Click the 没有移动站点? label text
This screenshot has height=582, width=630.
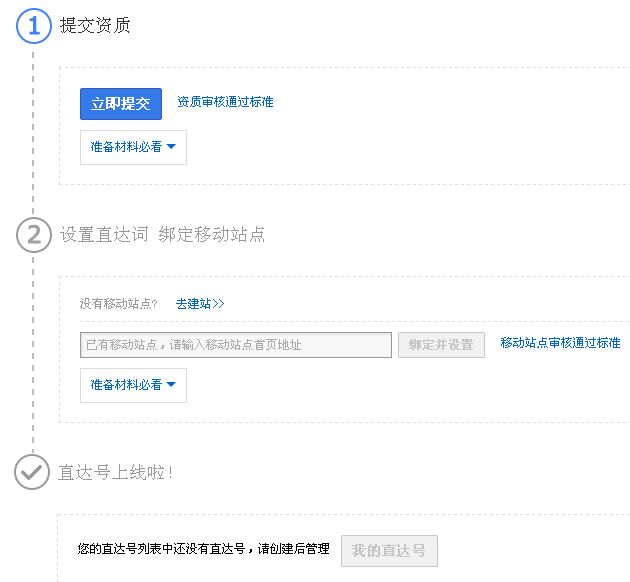(119, 304)
